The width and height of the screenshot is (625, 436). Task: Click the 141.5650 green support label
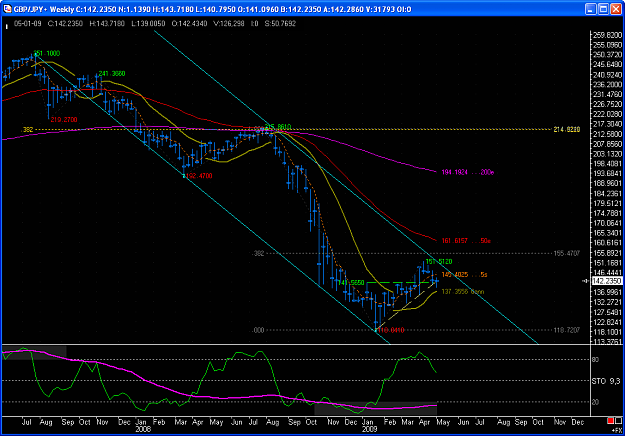pos(351,283)
